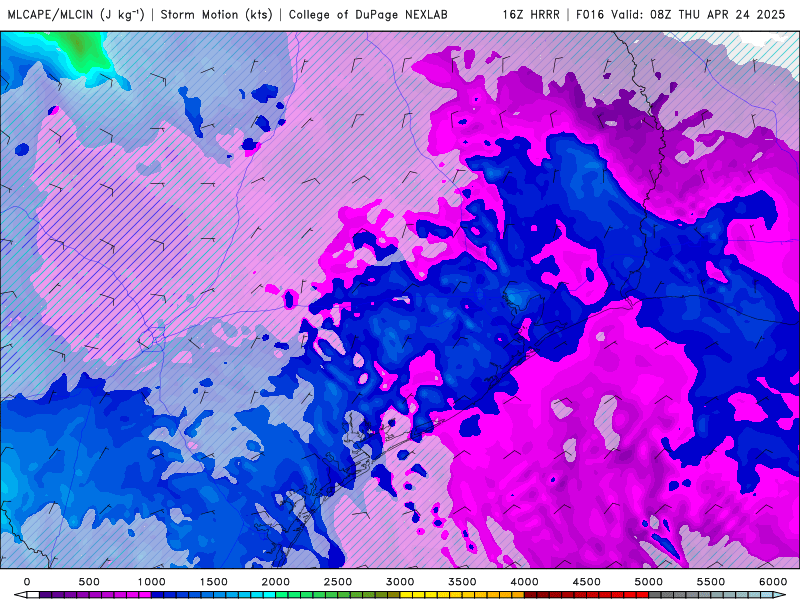Click the 500 label on the color scale
The height and width of the screenshot is (600, 800).
click(x=89, y=582)
